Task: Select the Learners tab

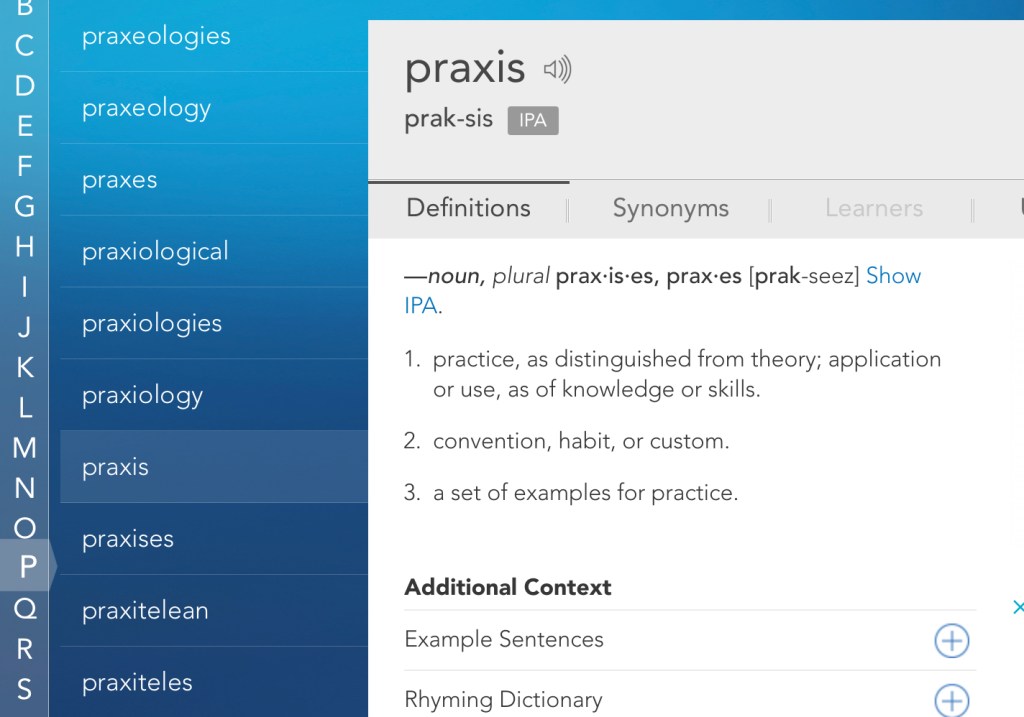Action: click(x=873, y=208)
